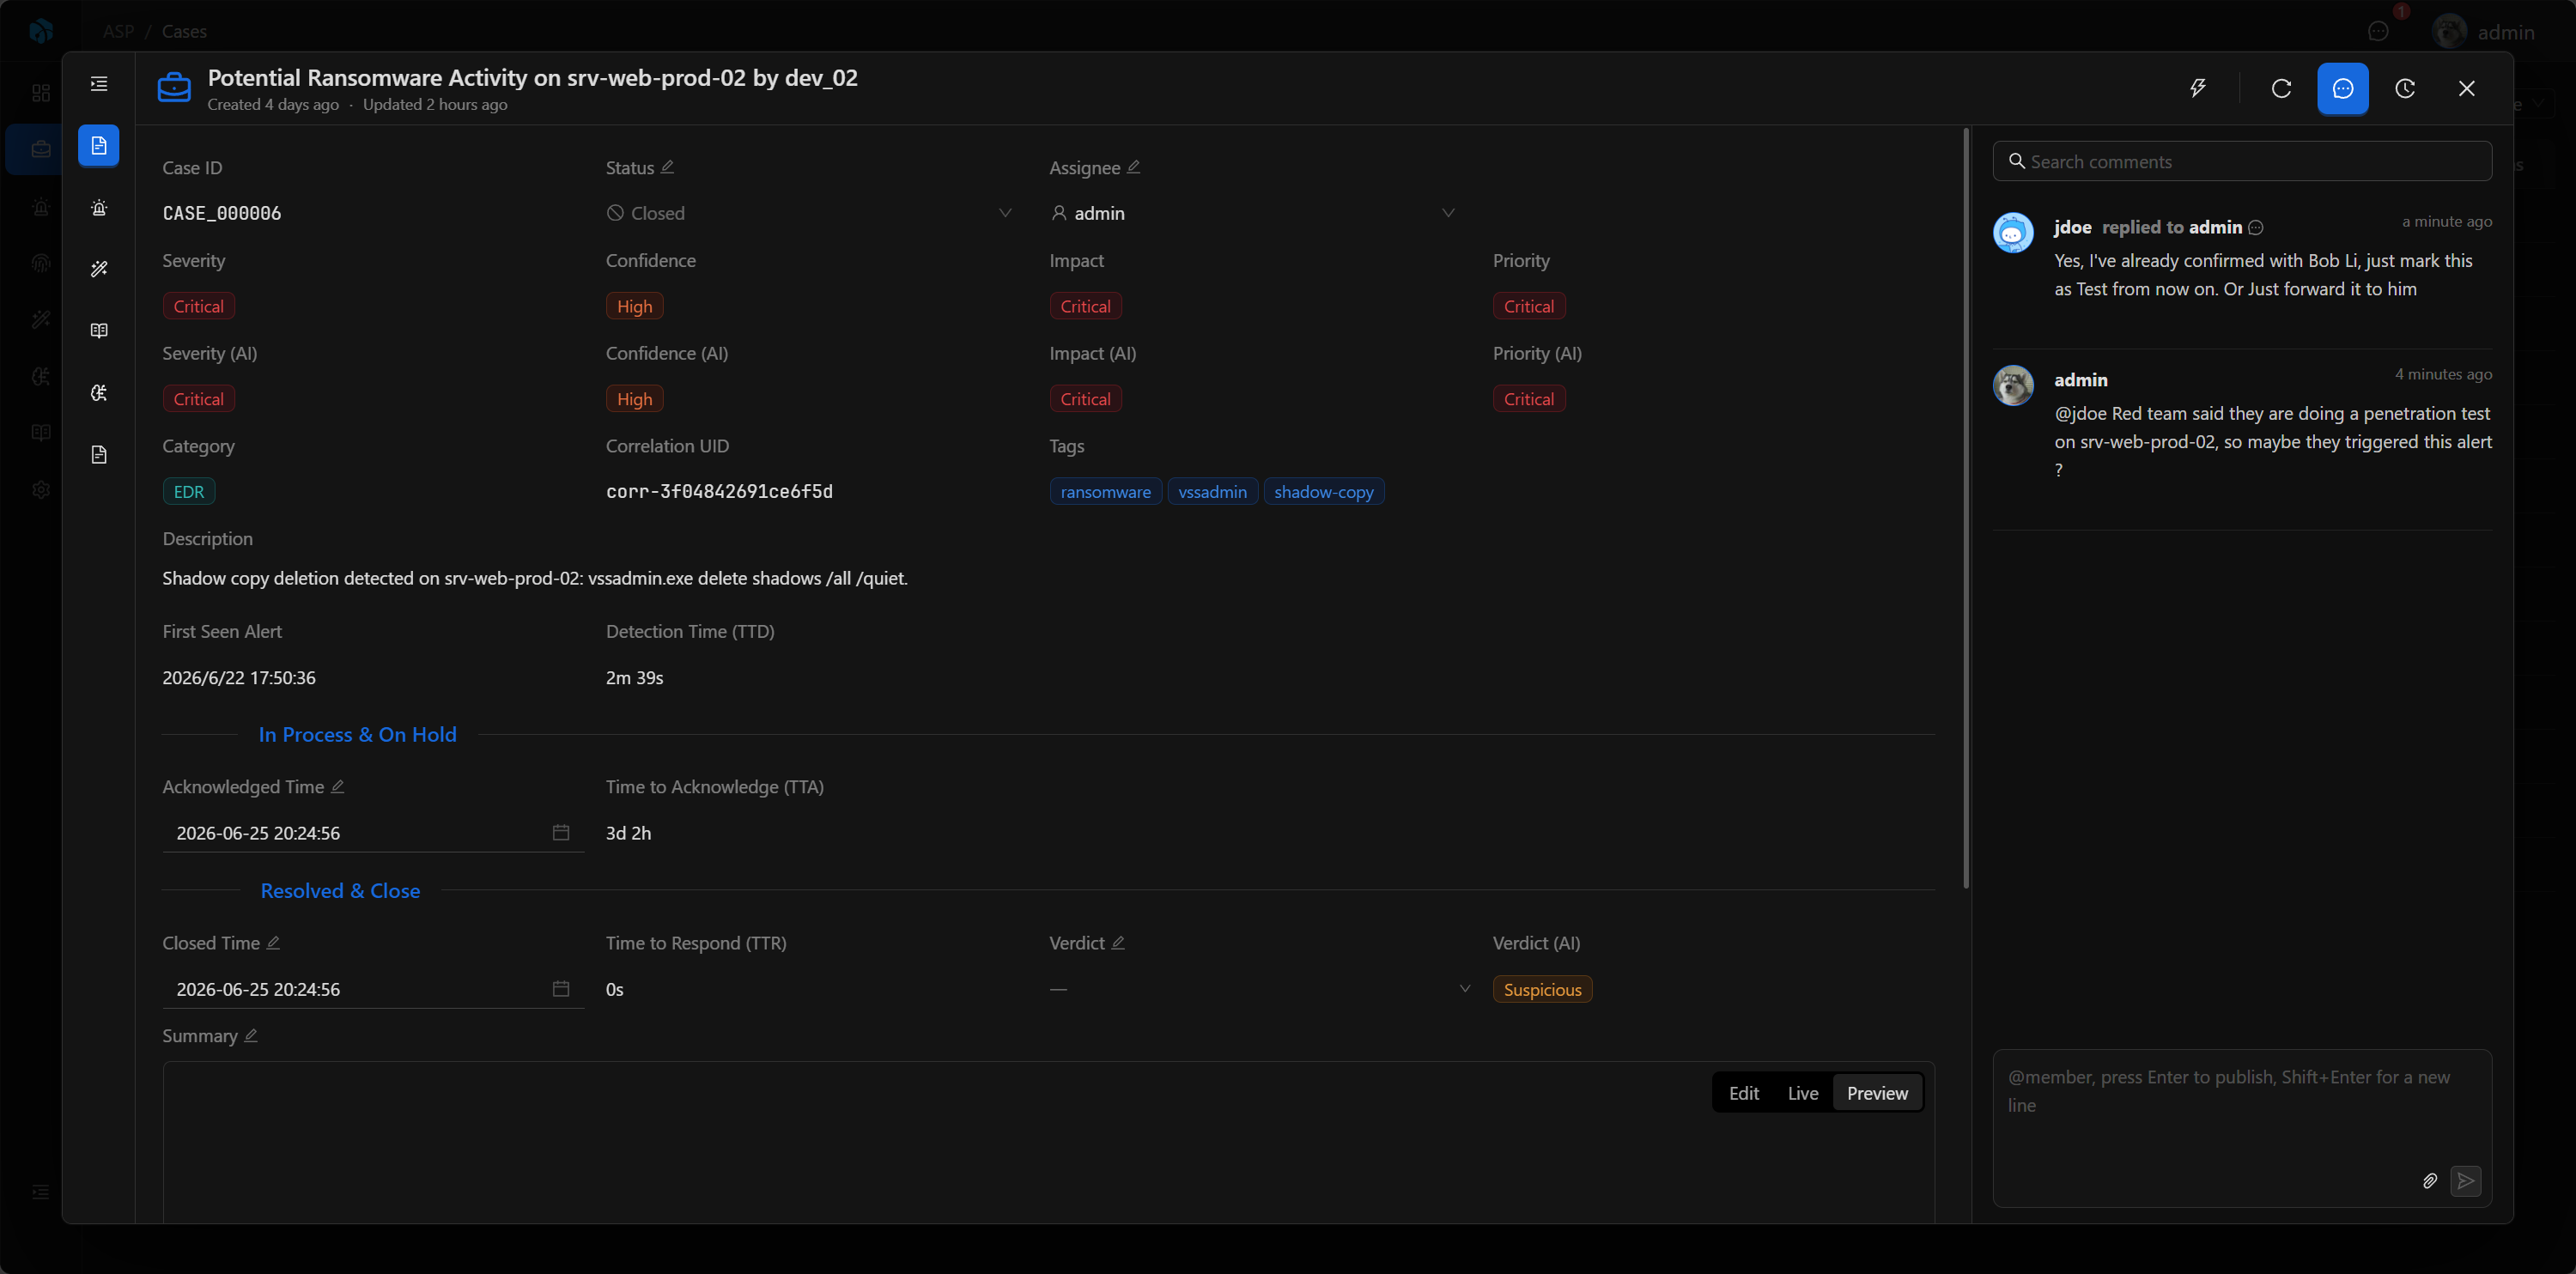Screen dimensions: 2576x1274
Task: Click the shadow copy deletion description text
Action: tap(535, 578)
